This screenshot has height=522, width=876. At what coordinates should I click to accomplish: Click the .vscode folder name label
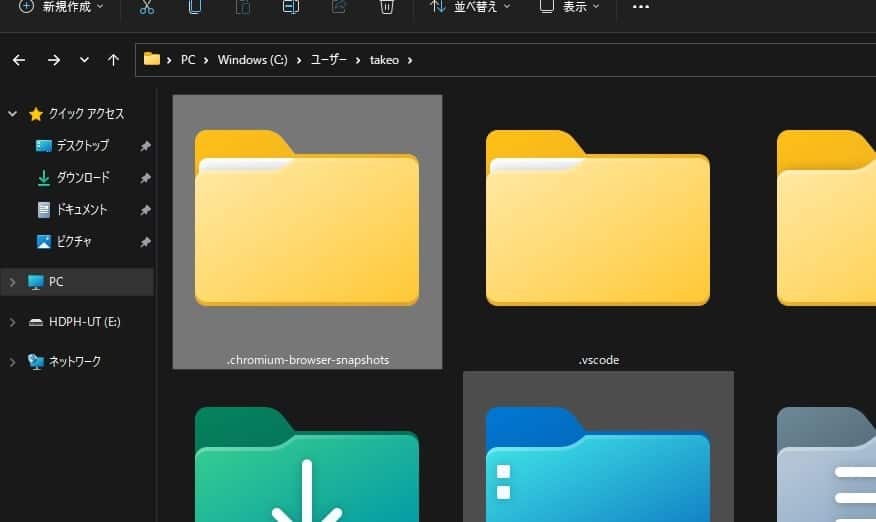pos(598,360)
